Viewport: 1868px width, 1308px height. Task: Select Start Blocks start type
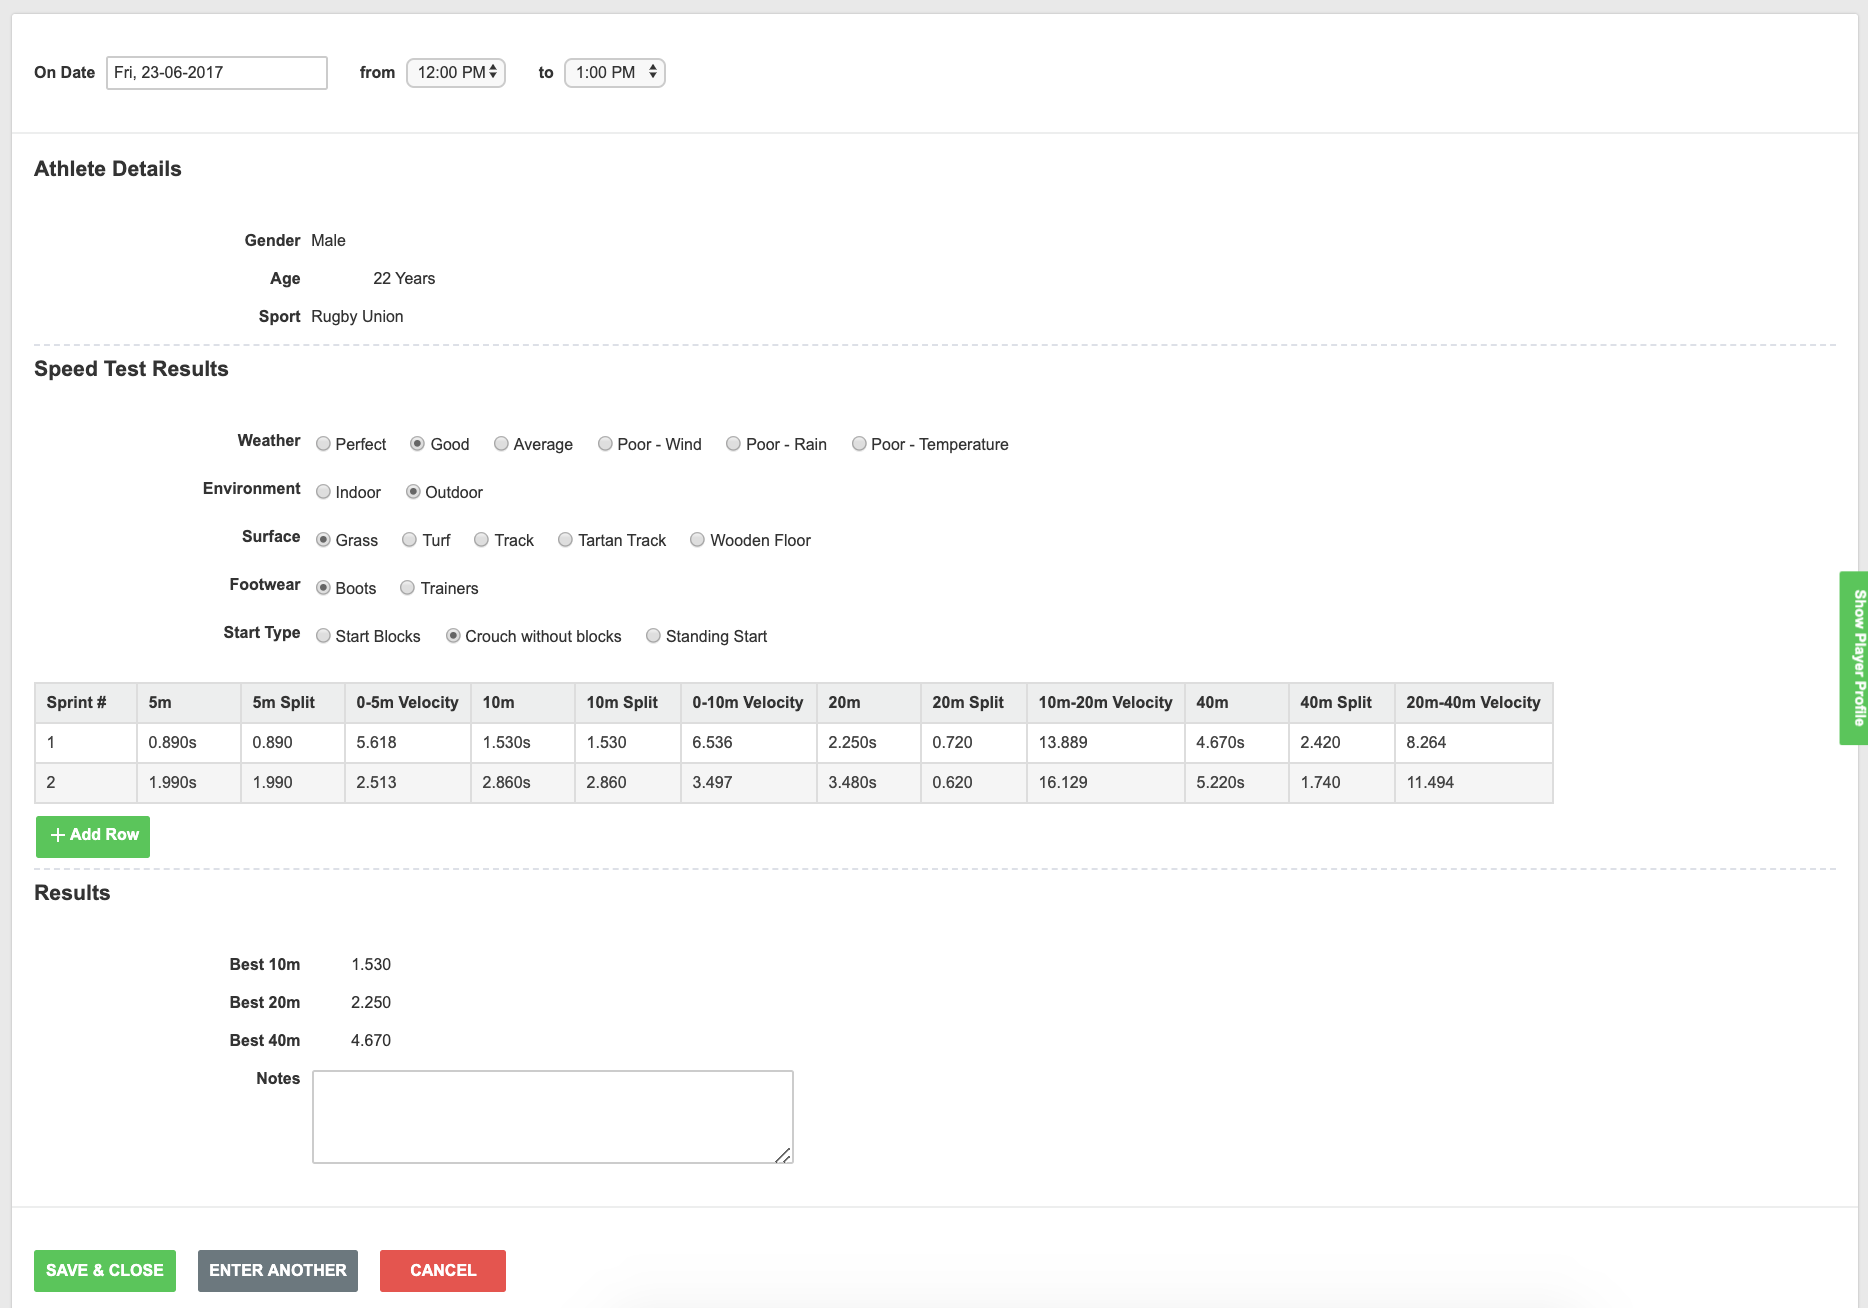click(x=323, y=636)
